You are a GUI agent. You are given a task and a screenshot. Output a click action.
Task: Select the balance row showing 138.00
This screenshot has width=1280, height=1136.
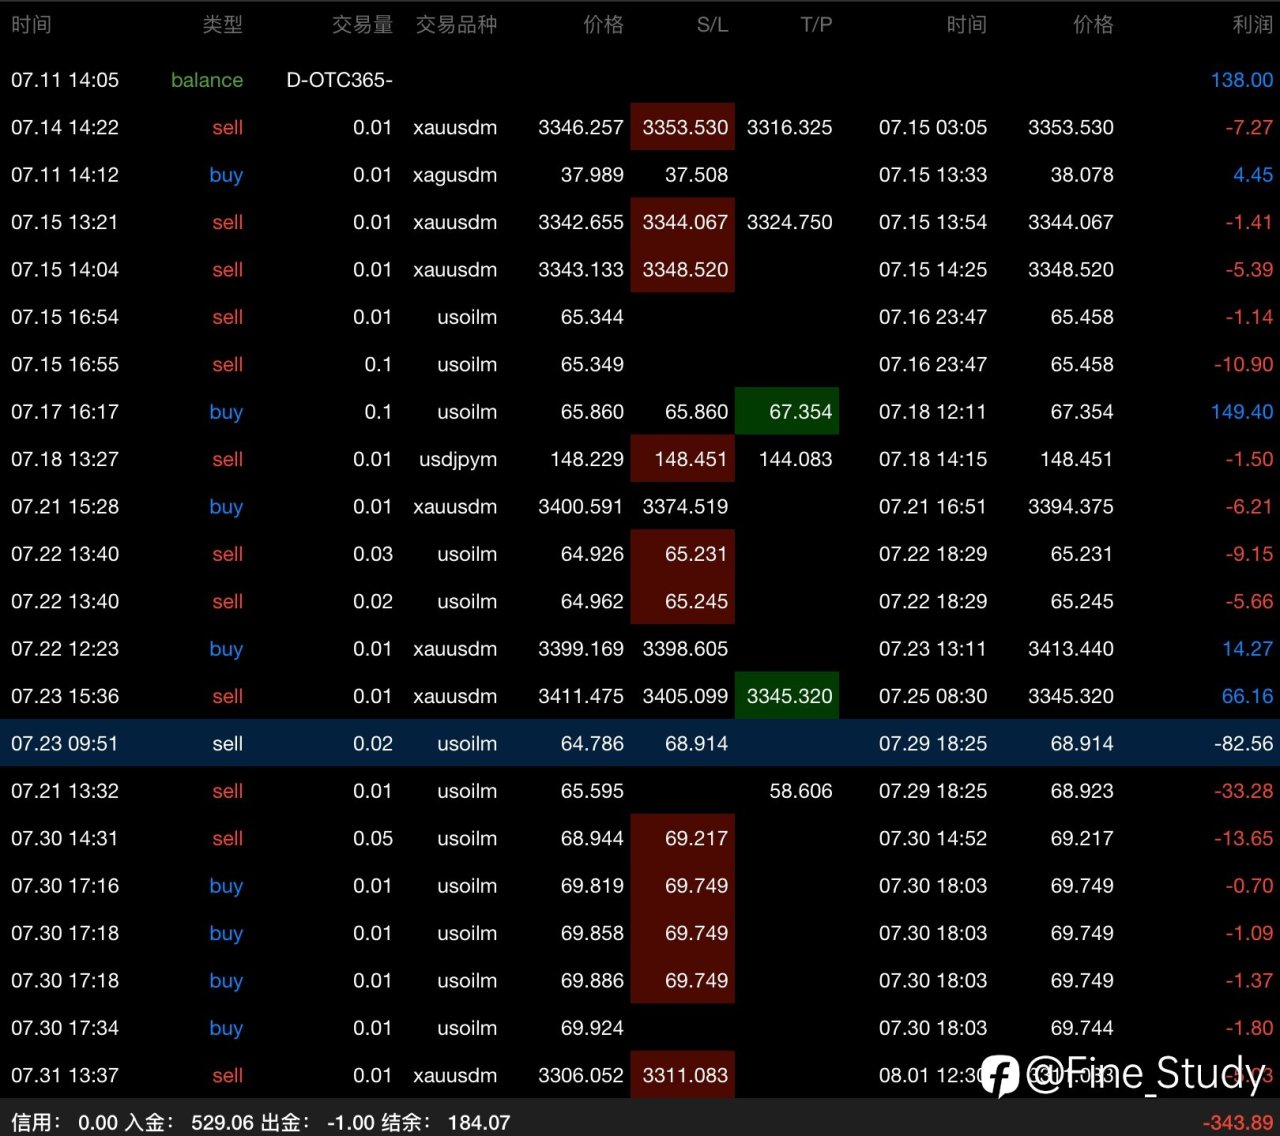click(640, 80)
